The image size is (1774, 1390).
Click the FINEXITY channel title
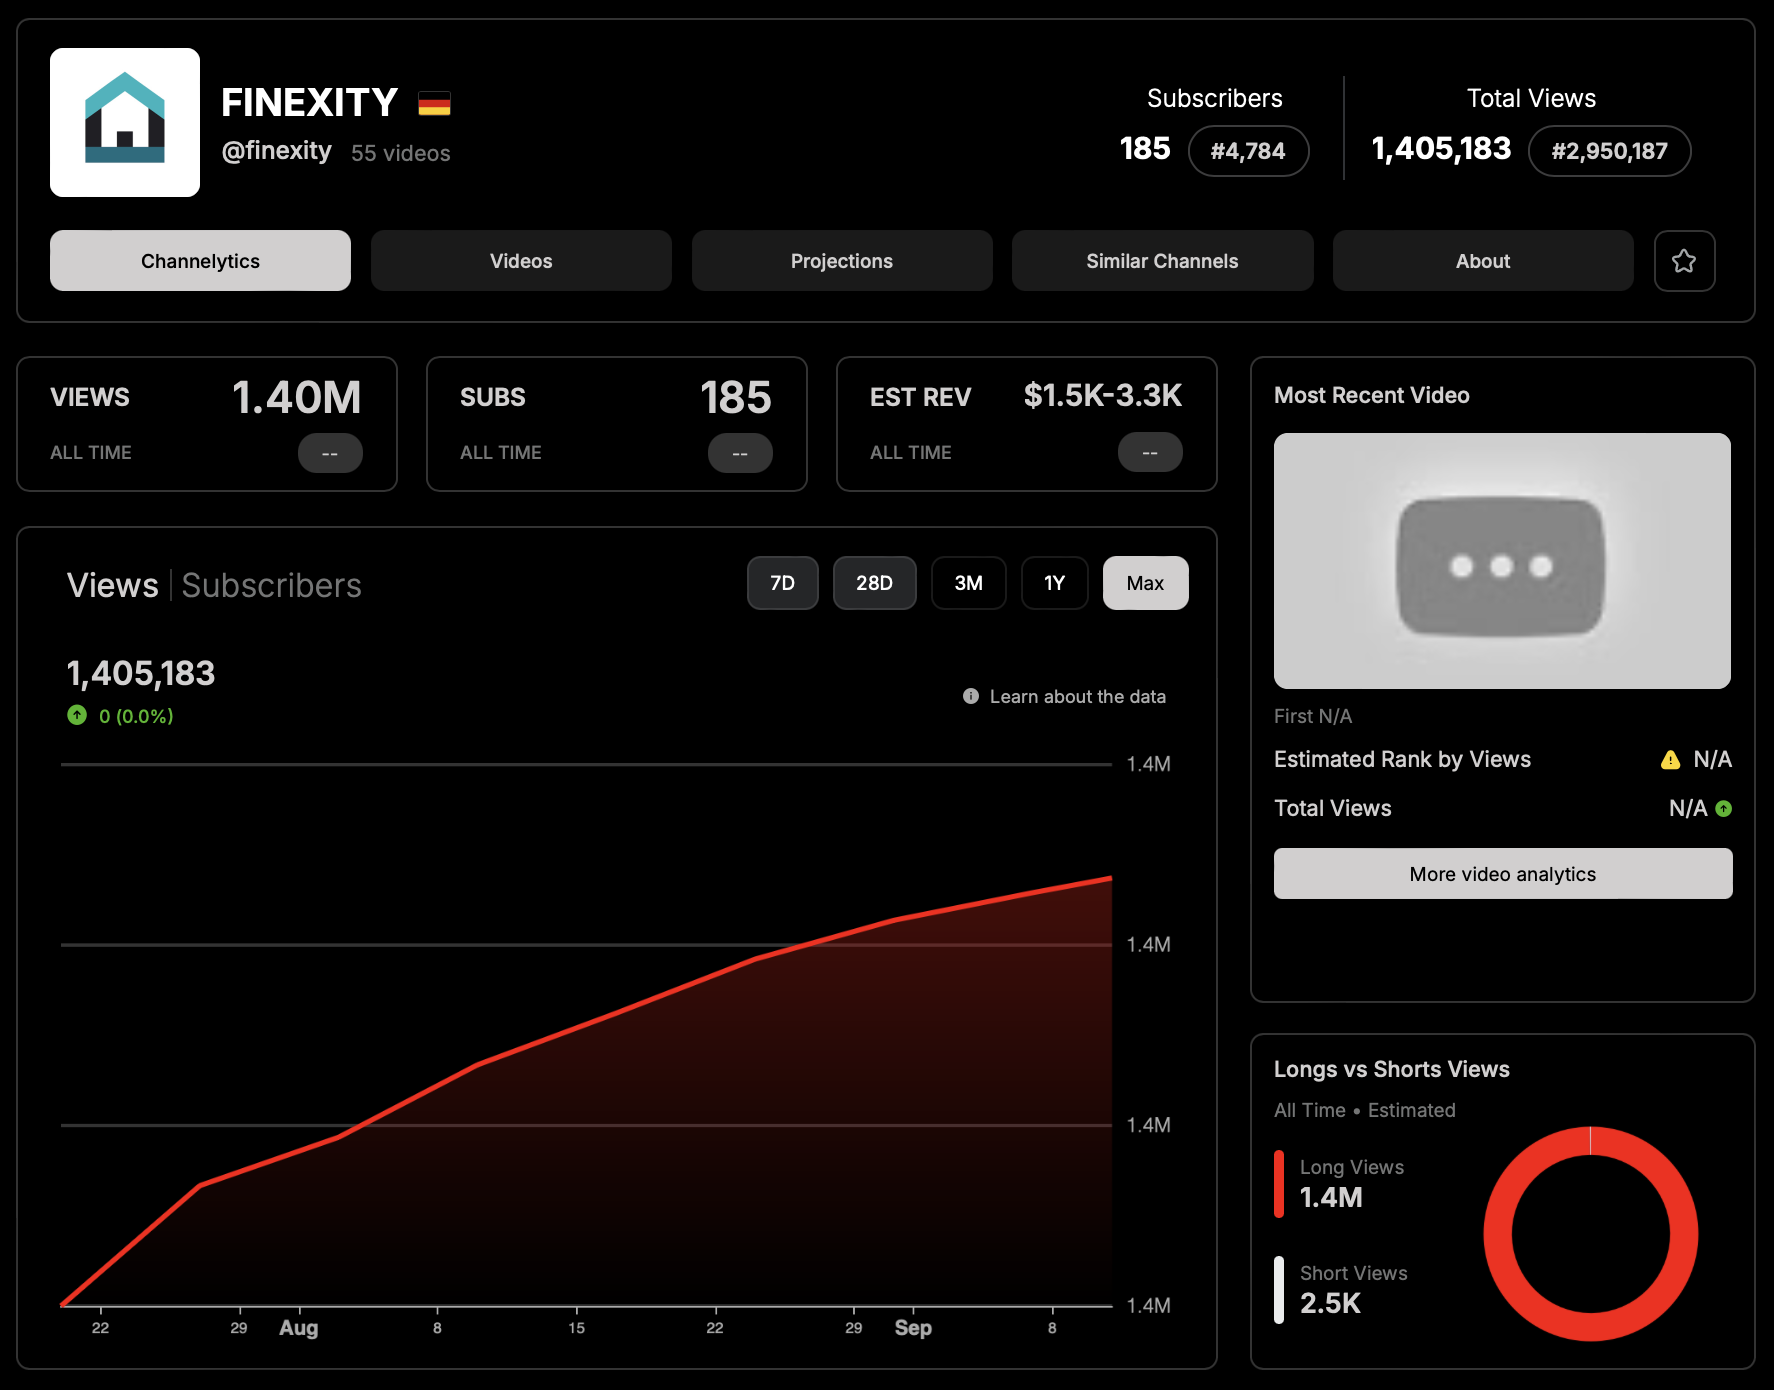309,103
